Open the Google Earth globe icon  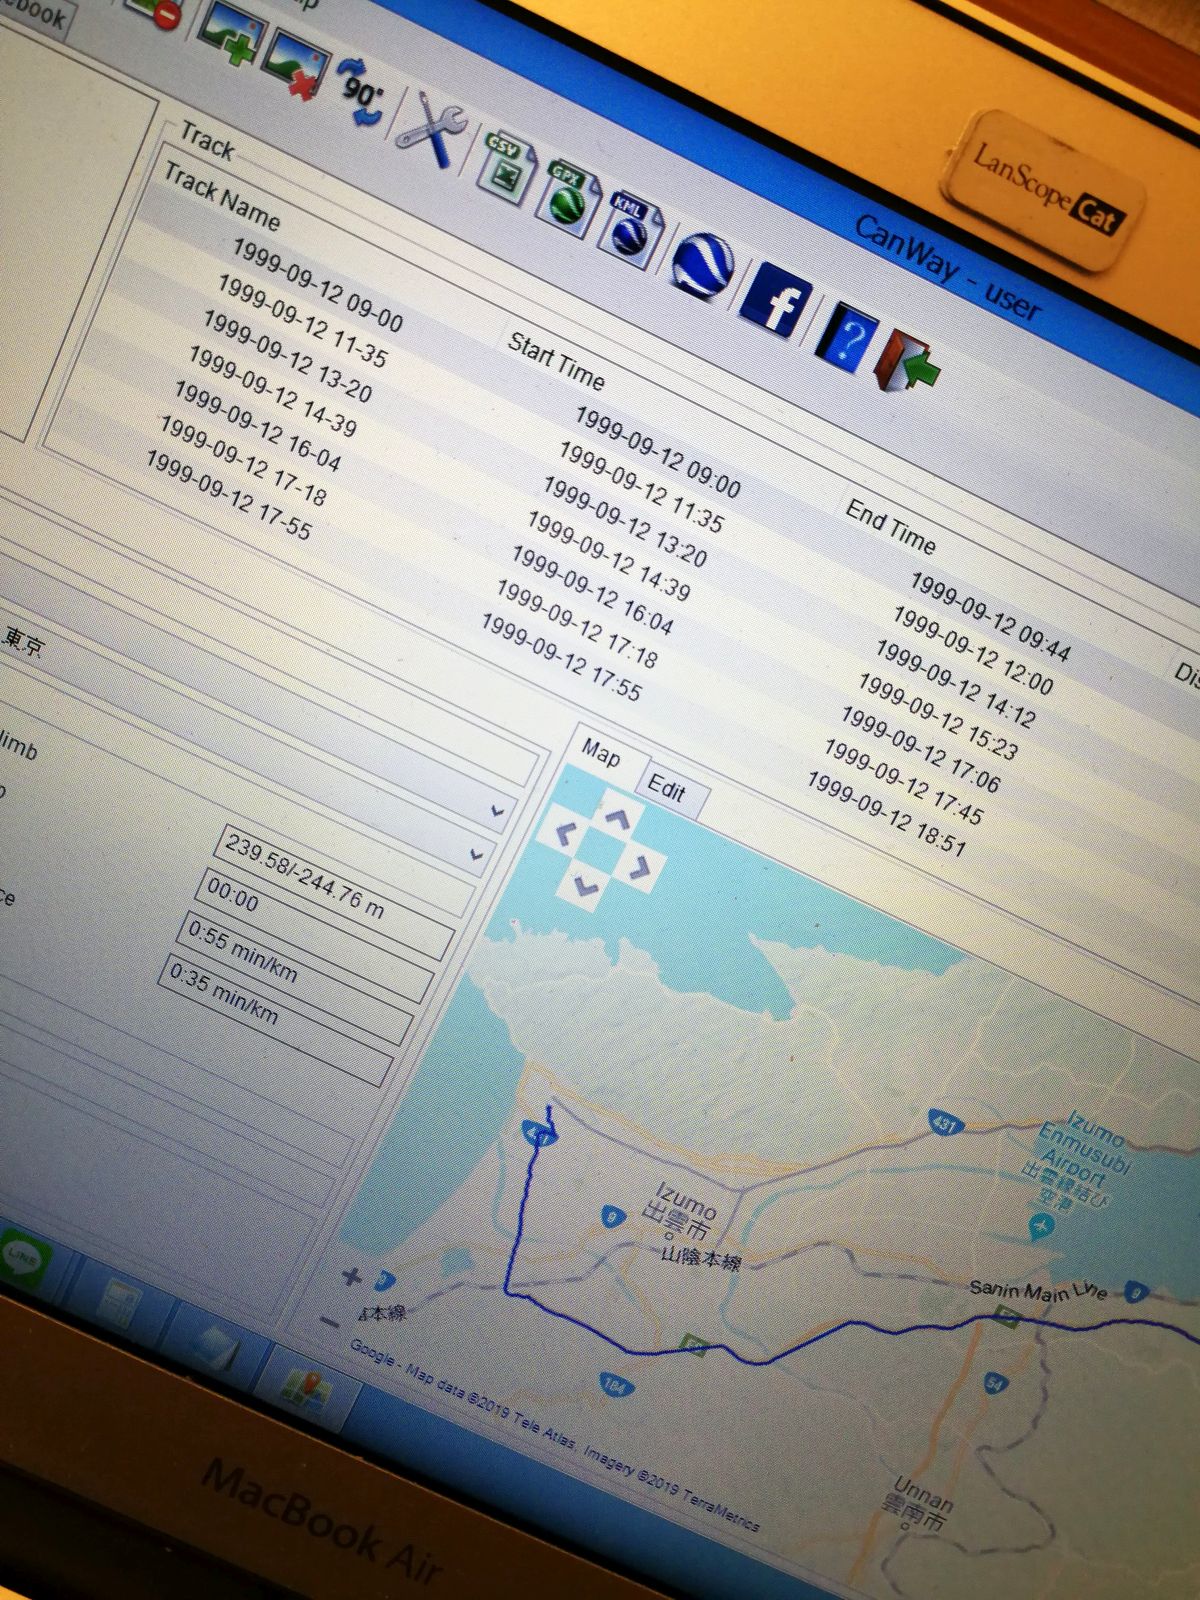[703, 266]
